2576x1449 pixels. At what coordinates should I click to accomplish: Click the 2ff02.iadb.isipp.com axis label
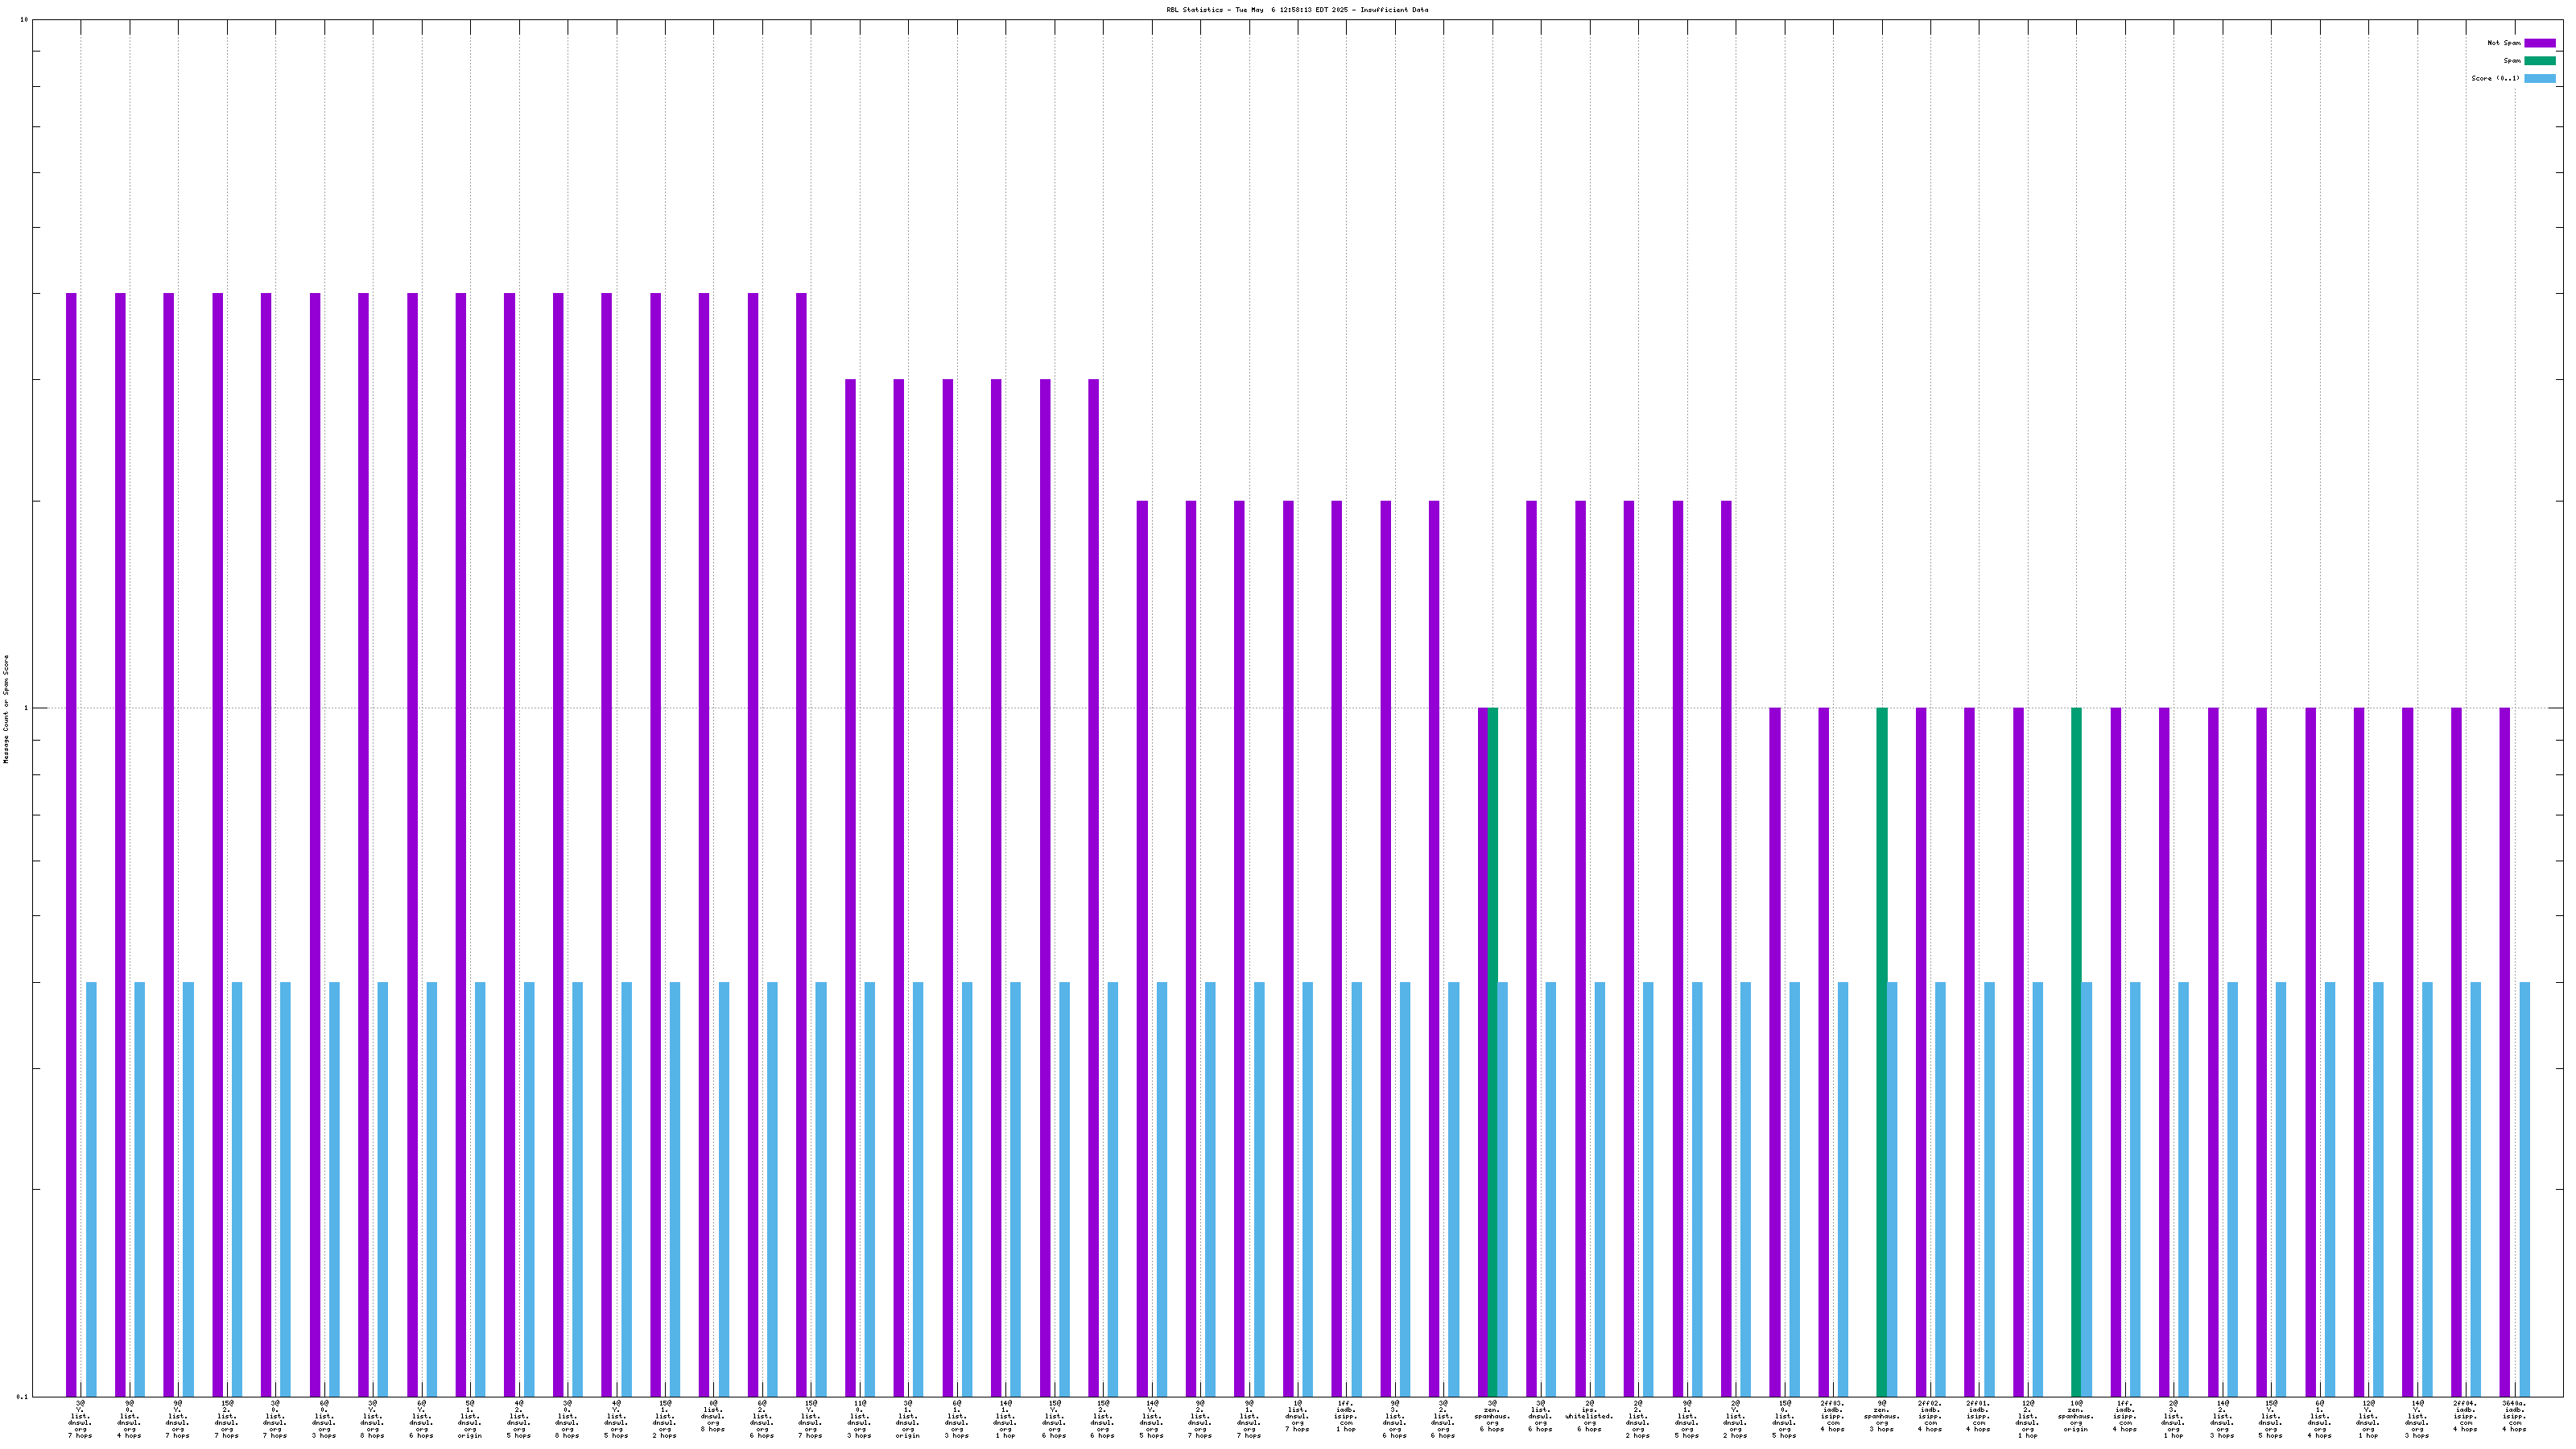(x=1930, y=1418)
